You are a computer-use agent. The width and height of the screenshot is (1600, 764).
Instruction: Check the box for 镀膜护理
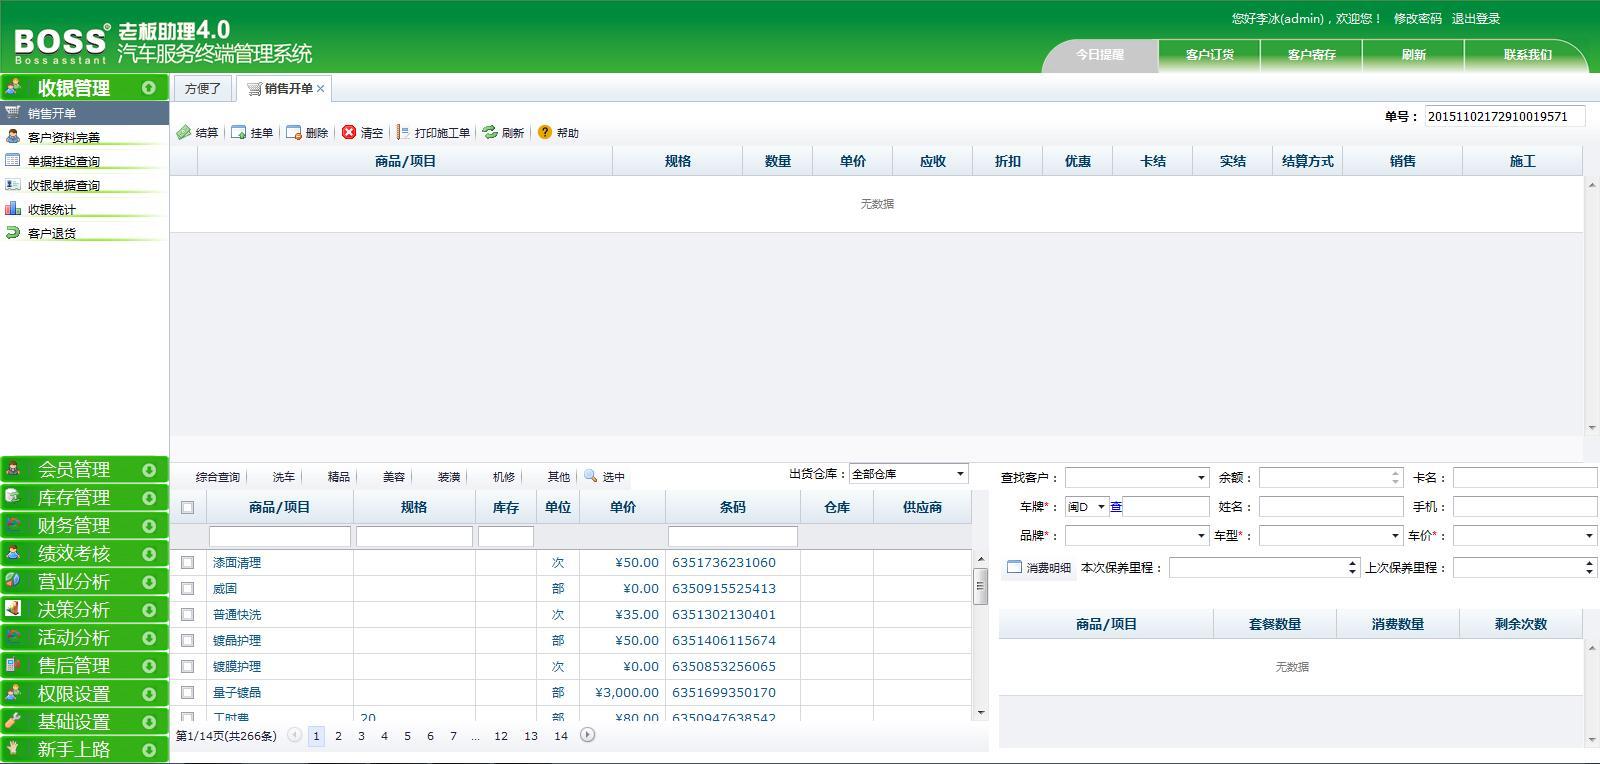click(x=187, y=666)
